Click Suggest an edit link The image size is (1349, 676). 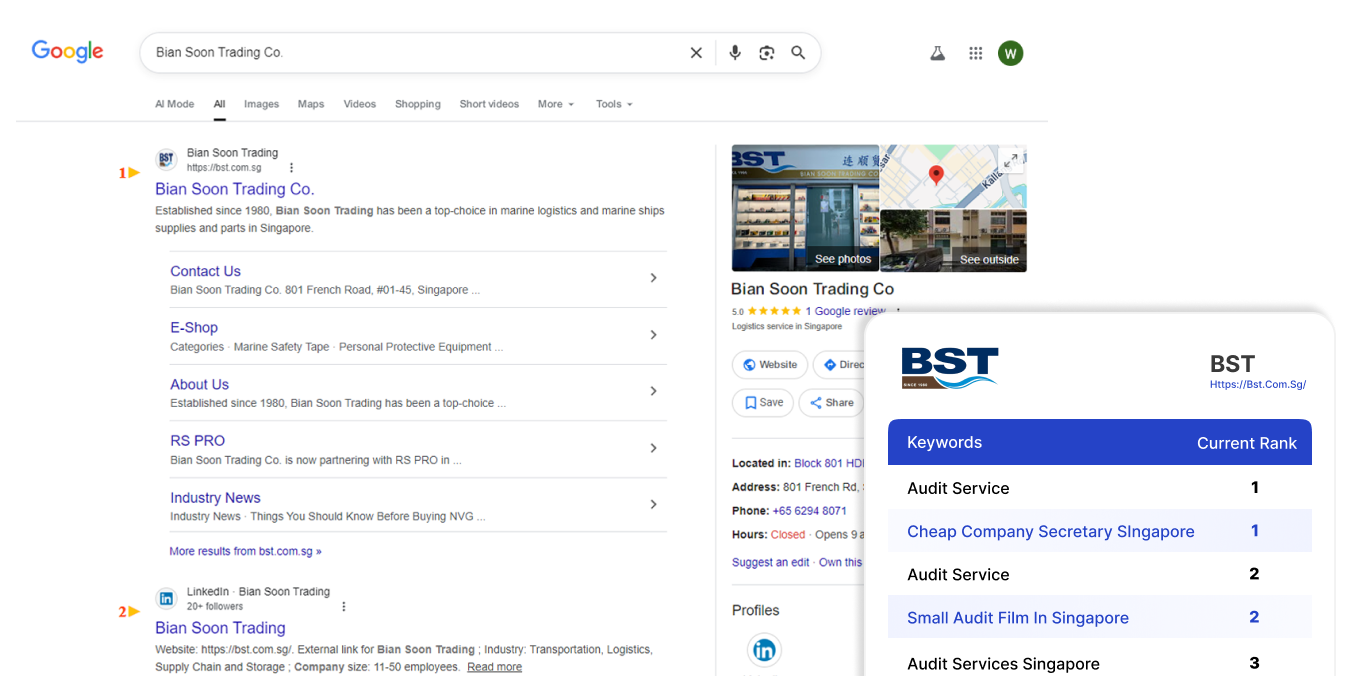pos(770,562)
